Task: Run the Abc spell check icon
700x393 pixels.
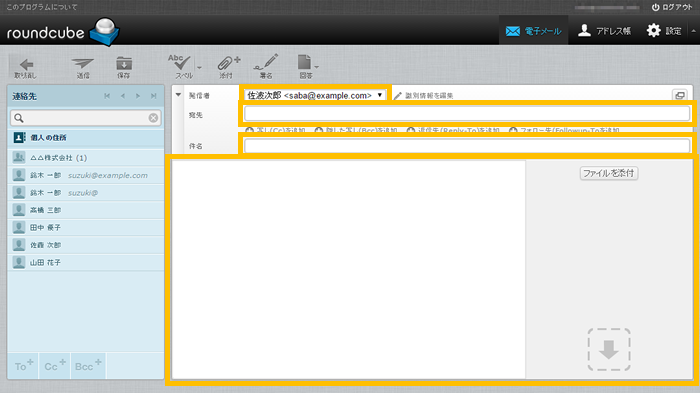Action: click(179, 63)
